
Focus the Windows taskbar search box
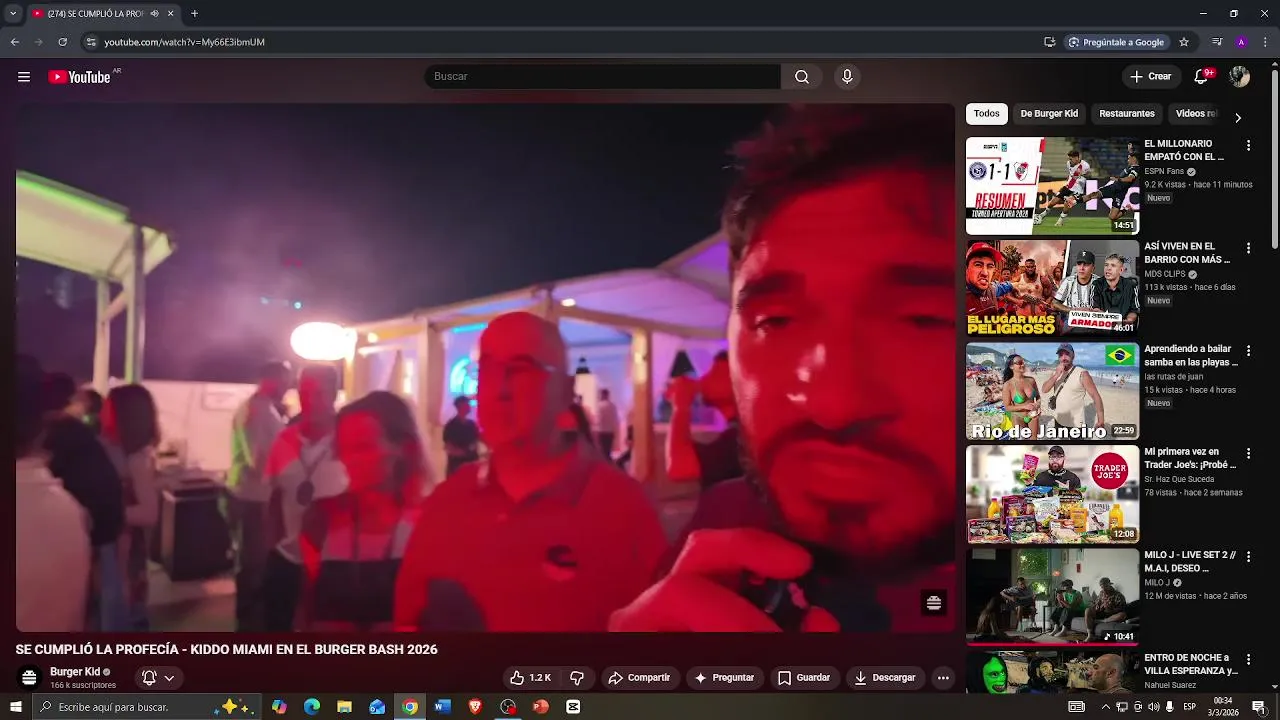(x=147, y=707)
